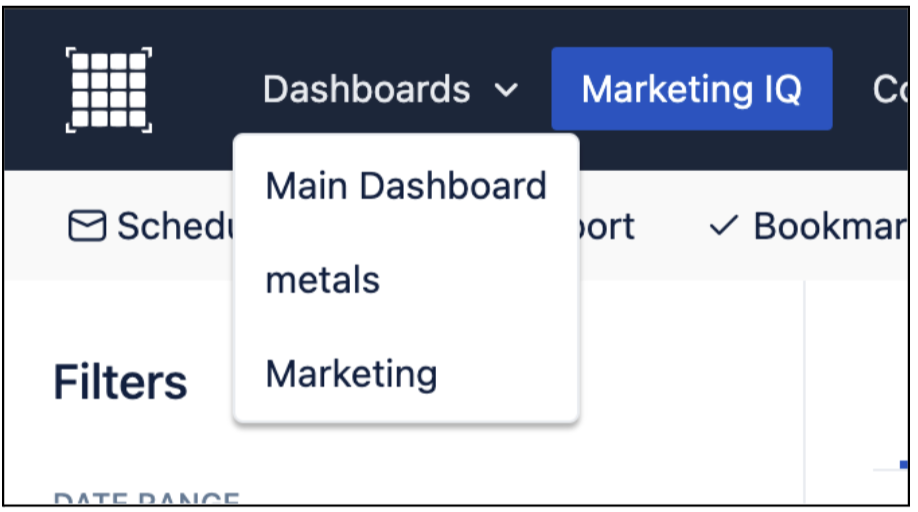Open the Marketing dashboard from the list
This screenshot has width=918, height=512.
click(x=351, y=374)
